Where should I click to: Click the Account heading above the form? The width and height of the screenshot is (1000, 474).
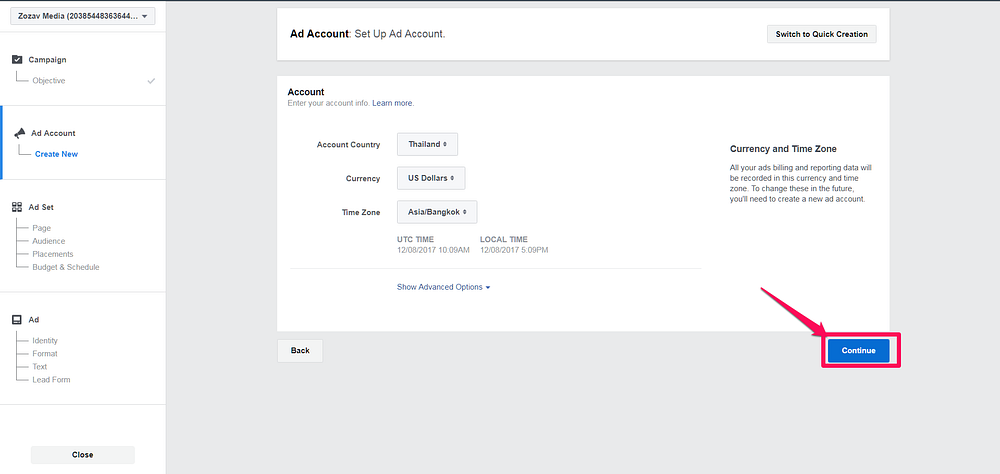(x=306, y=93)
